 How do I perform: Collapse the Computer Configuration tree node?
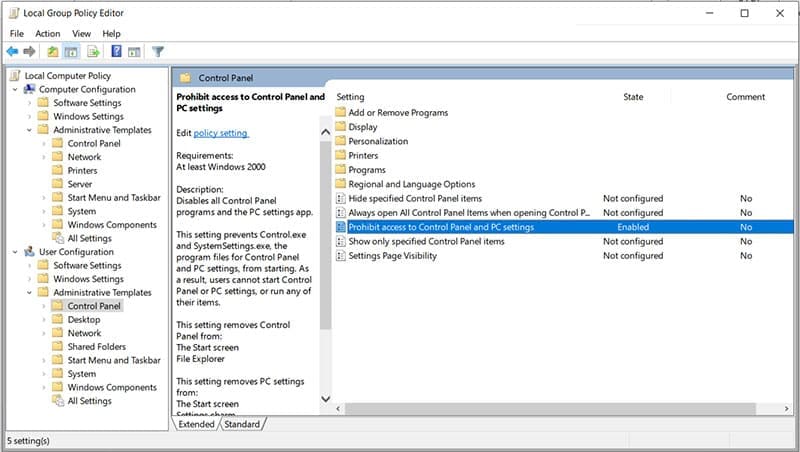coord(15,89)
